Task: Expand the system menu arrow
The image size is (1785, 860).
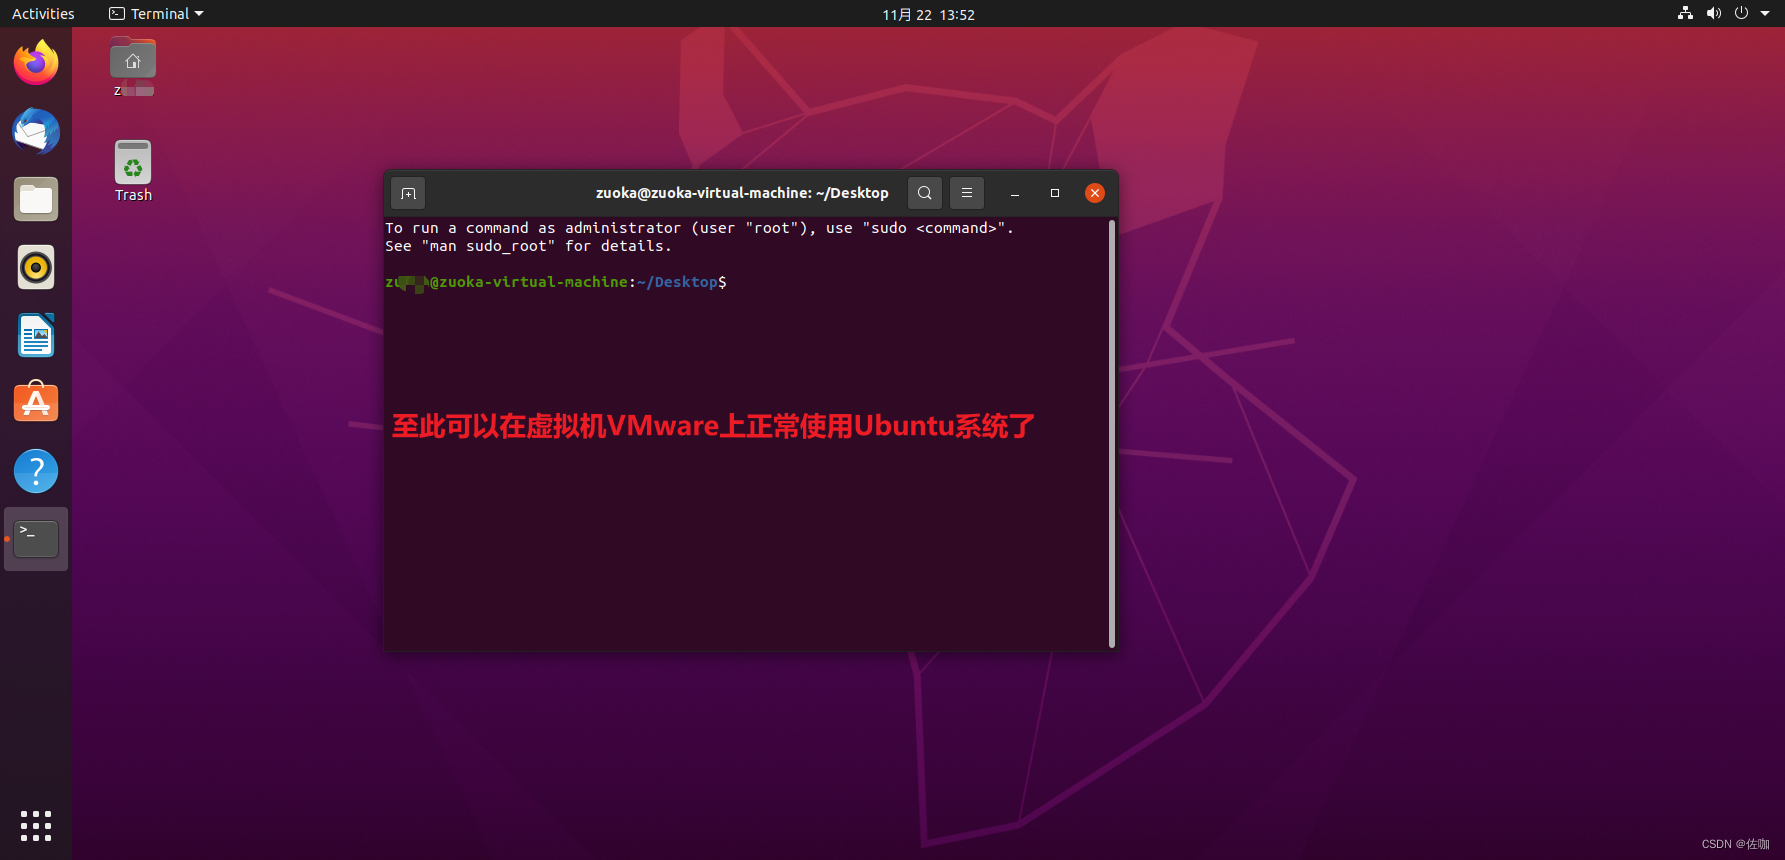Action: [x=1765, y=14]
